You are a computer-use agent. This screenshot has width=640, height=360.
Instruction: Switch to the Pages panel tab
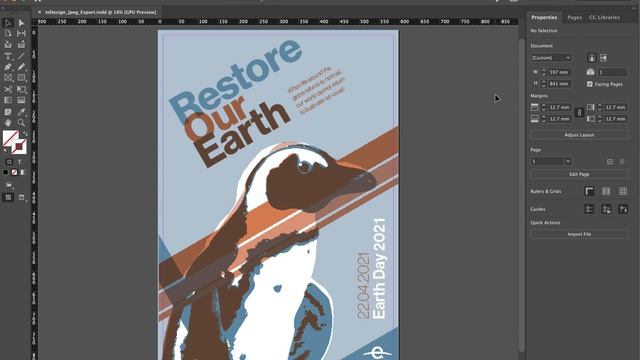(x=574, y=18)
